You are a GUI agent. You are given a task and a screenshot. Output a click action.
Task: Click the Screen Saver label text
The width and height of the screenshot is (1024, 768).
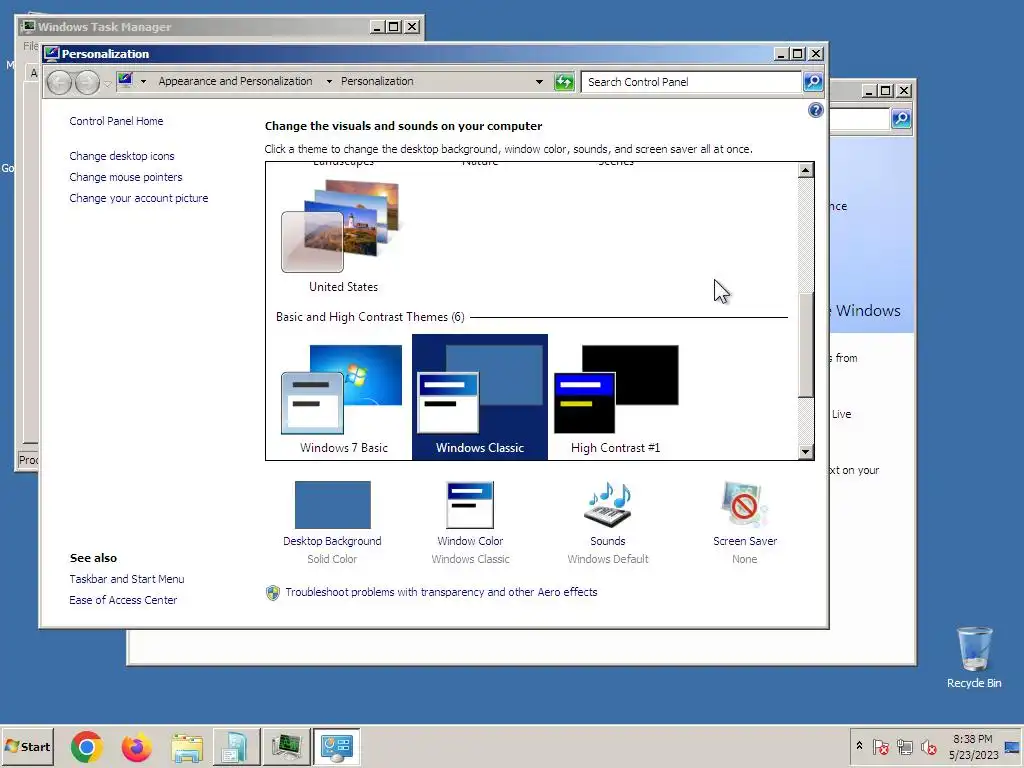tap(744, 541)
